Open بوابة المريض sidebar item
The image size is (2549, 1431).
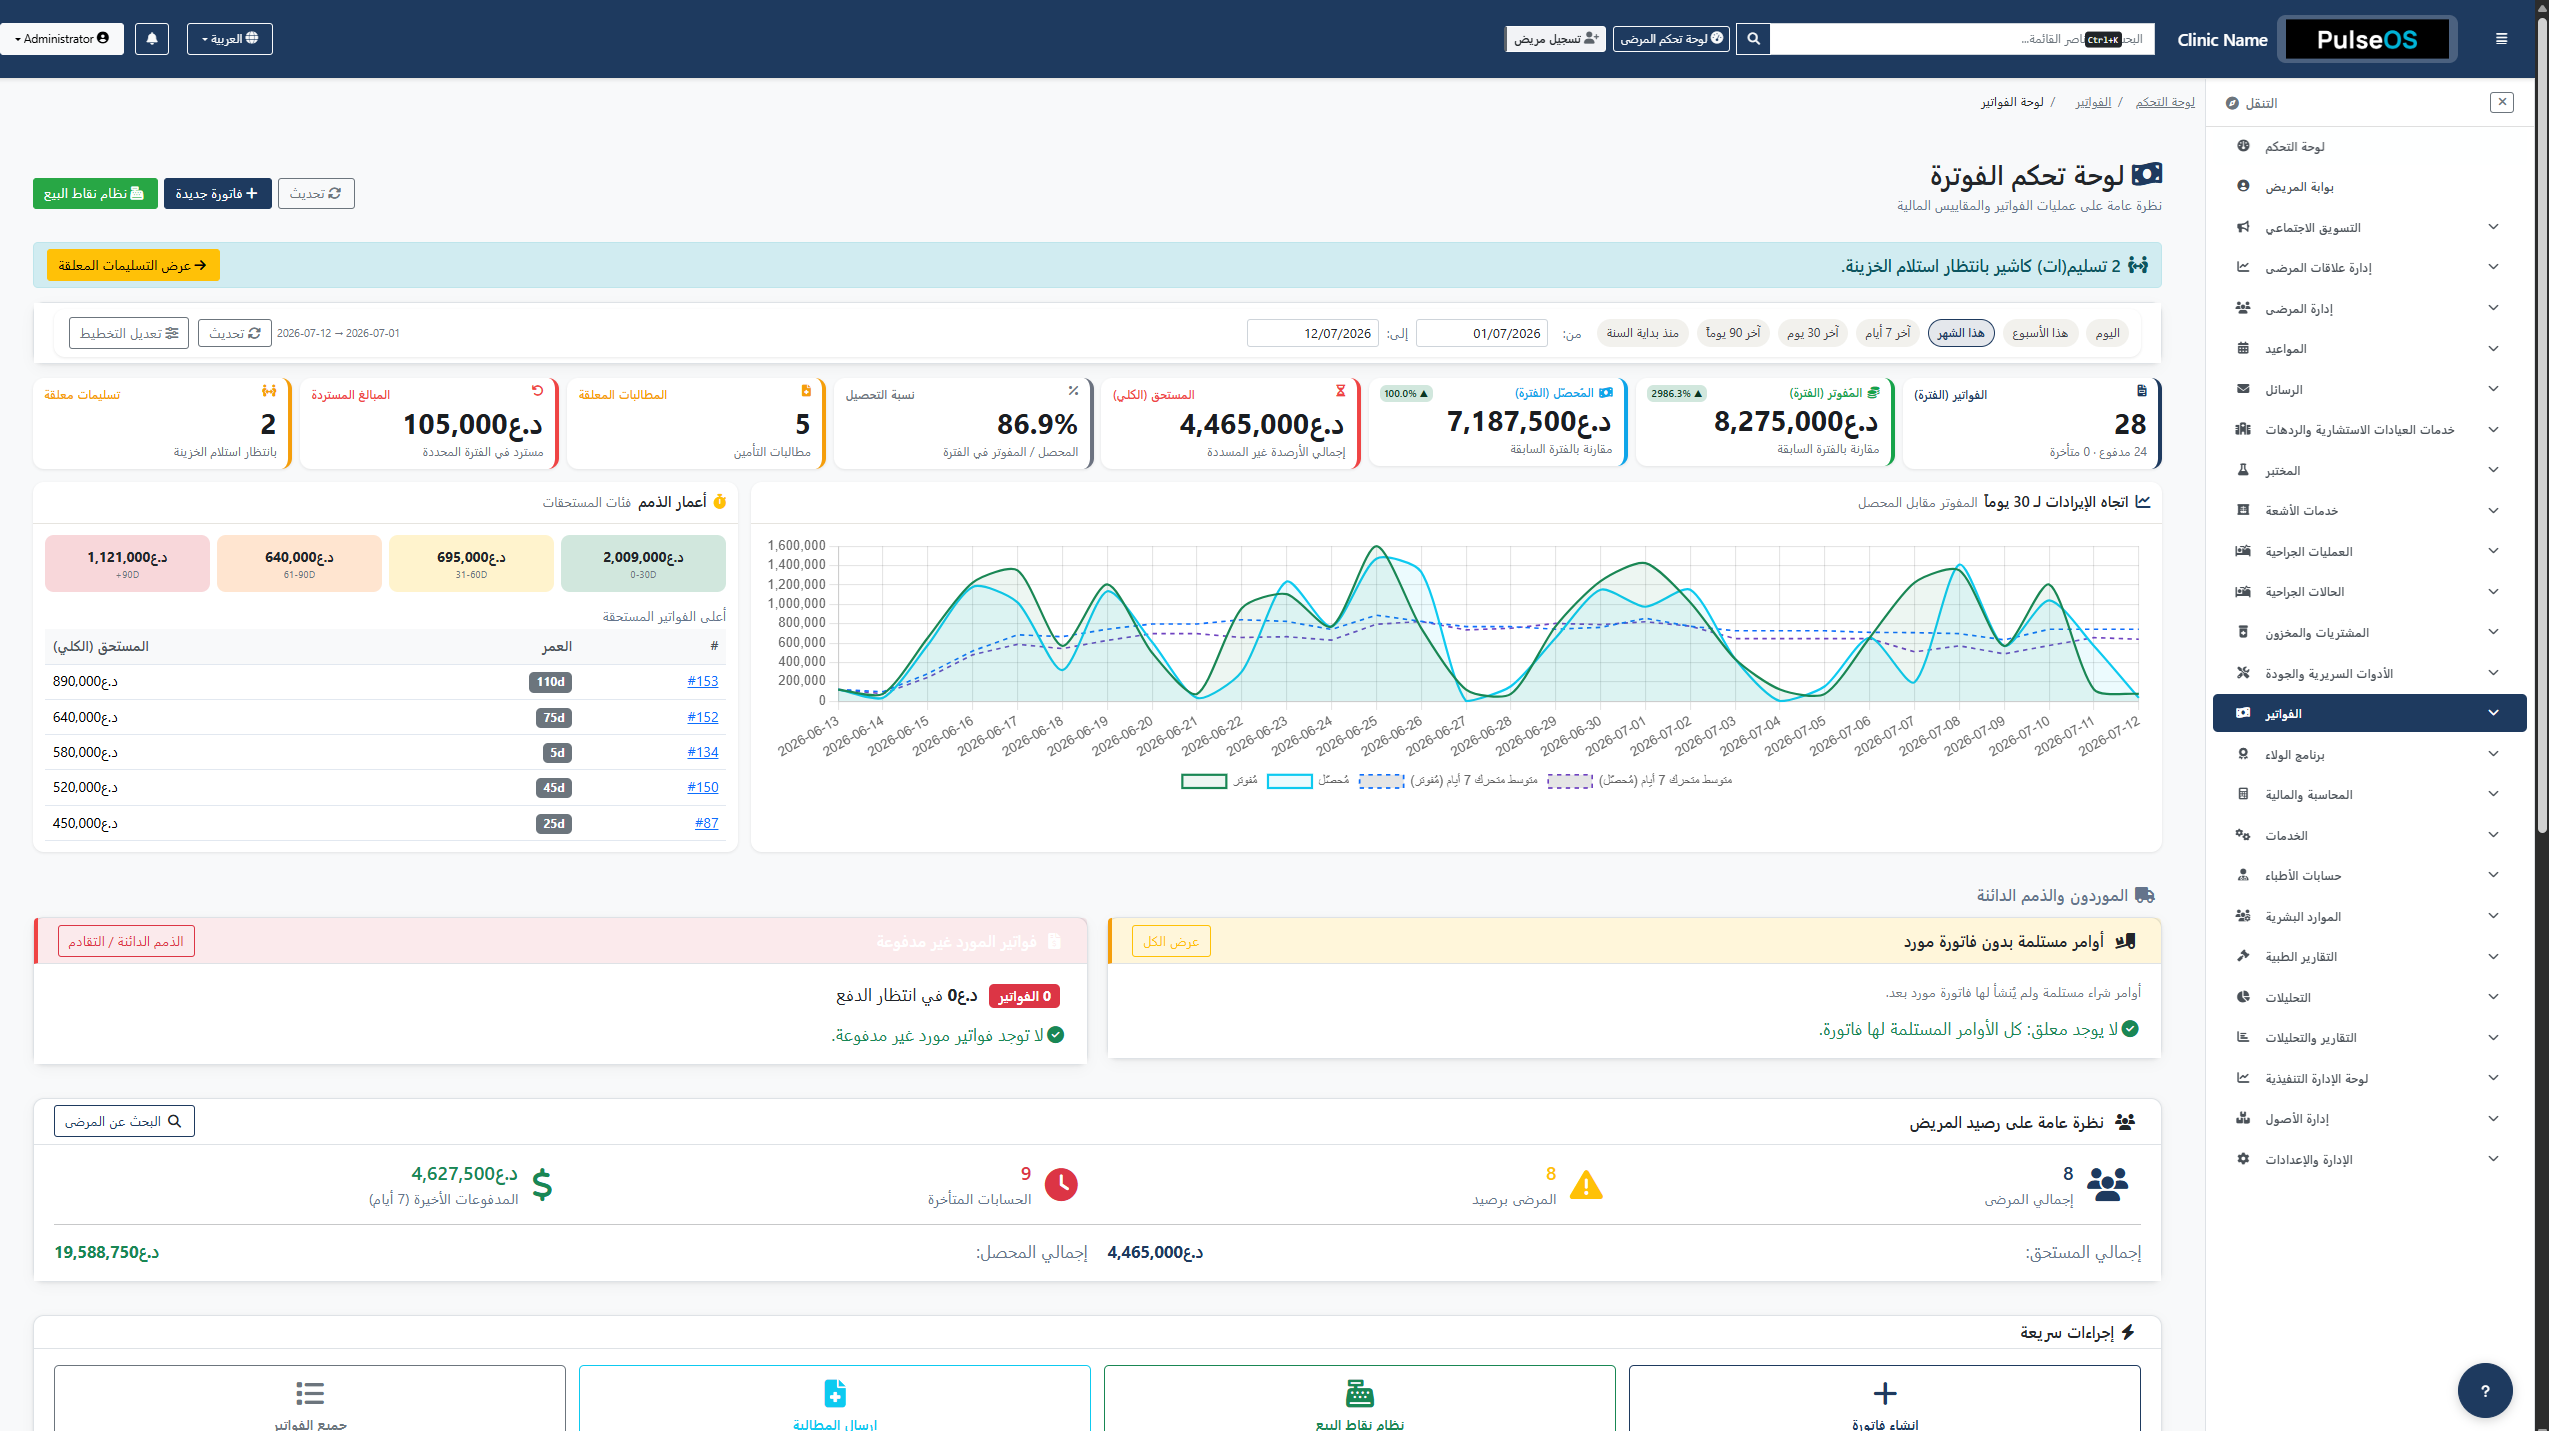(x=2367, y=187)
